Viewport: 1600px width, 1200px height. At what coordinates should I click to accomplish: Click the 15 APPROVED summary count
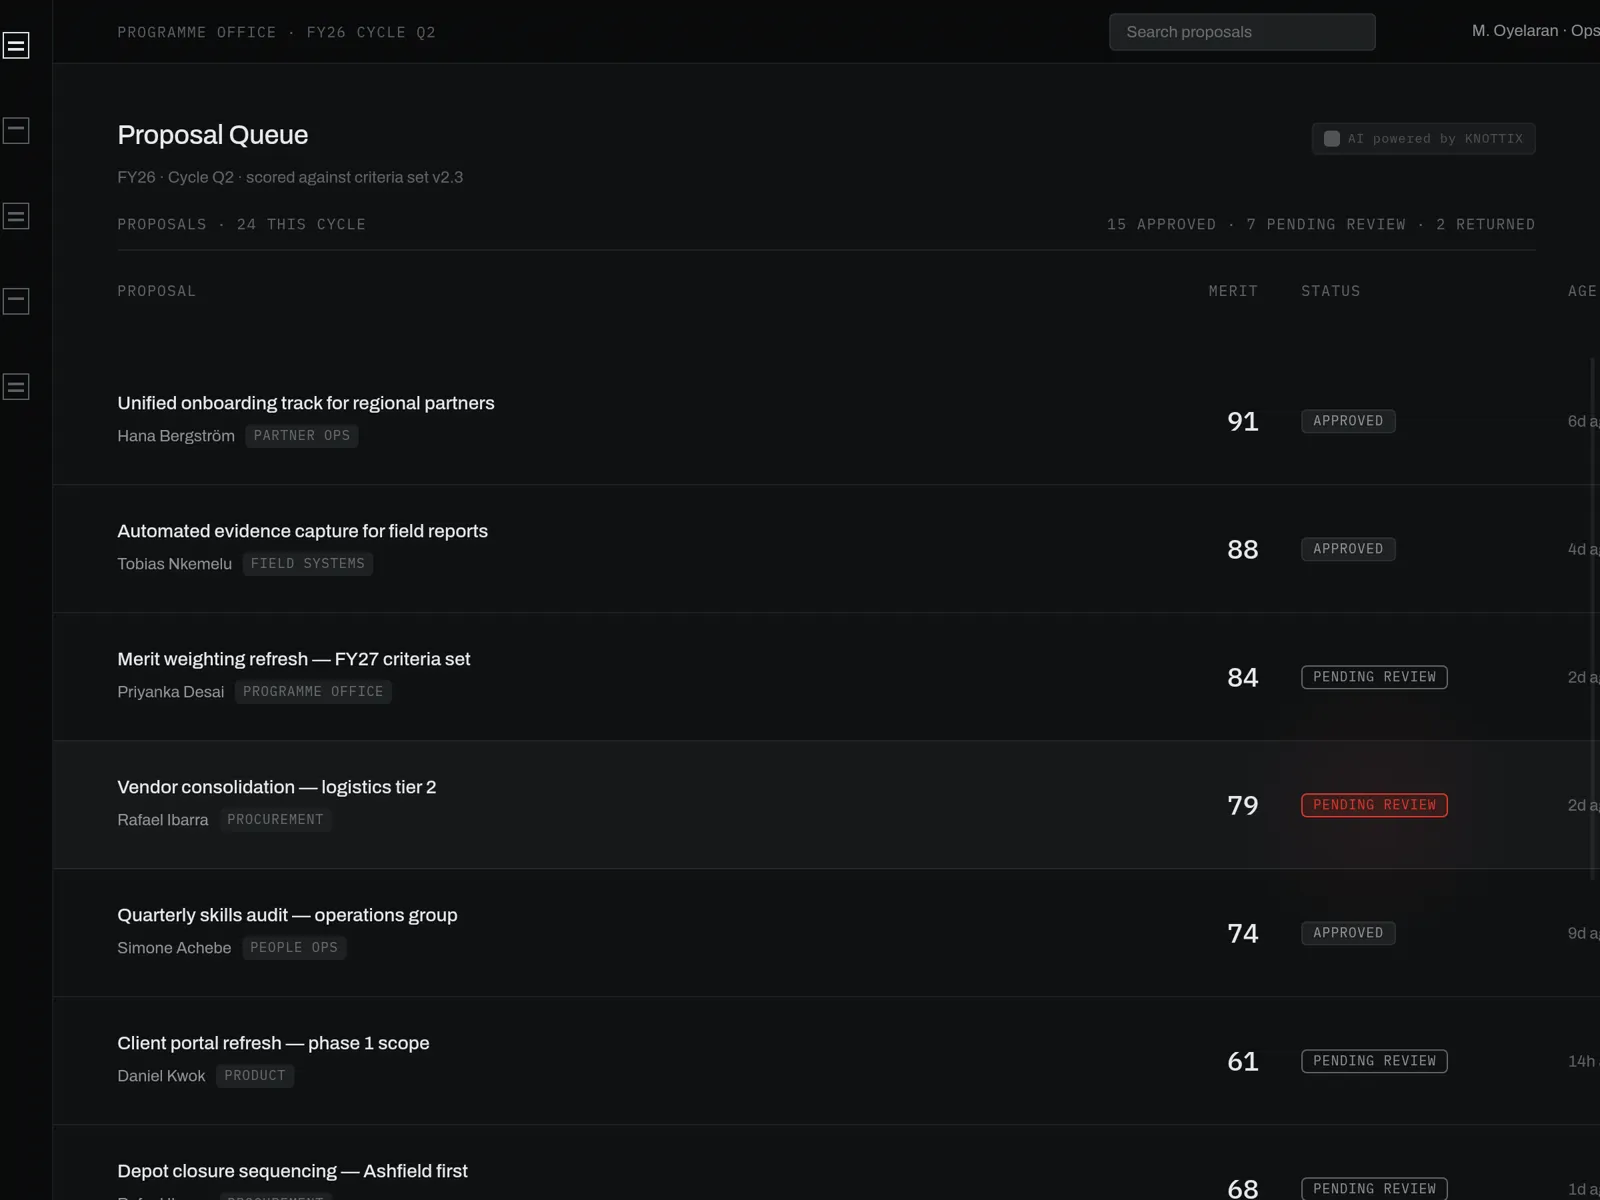[x=1161, y=224]
